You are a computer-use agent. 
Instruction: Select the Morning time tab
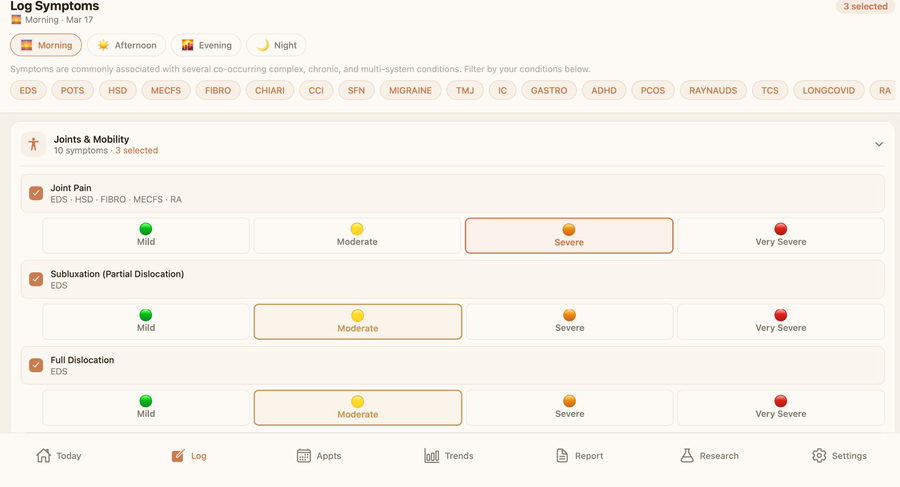coord(46,45)
